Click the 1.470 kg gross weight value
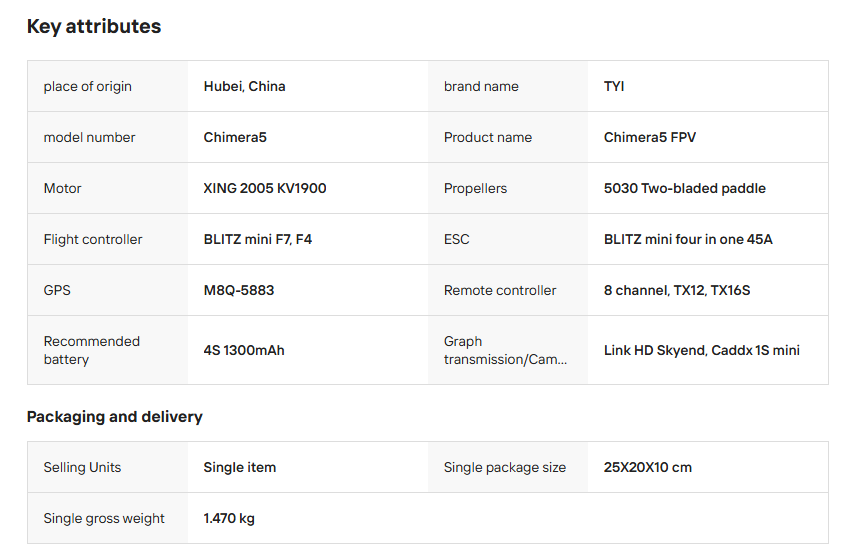 229,519
